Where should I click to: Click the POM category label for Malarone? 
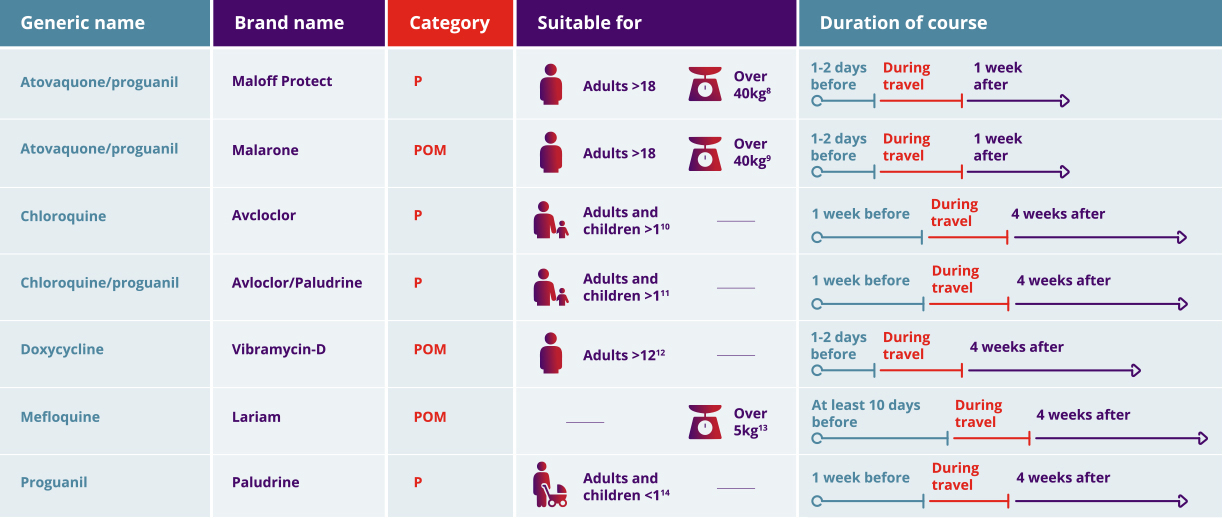(x=430, y=150)
